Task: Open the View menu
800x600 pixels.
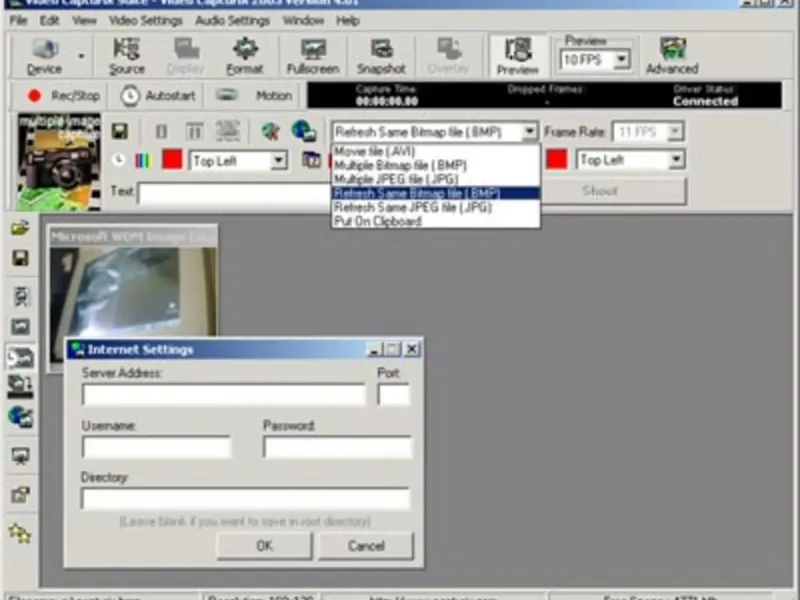Action: pyautogui.click(x=84, y=20)
